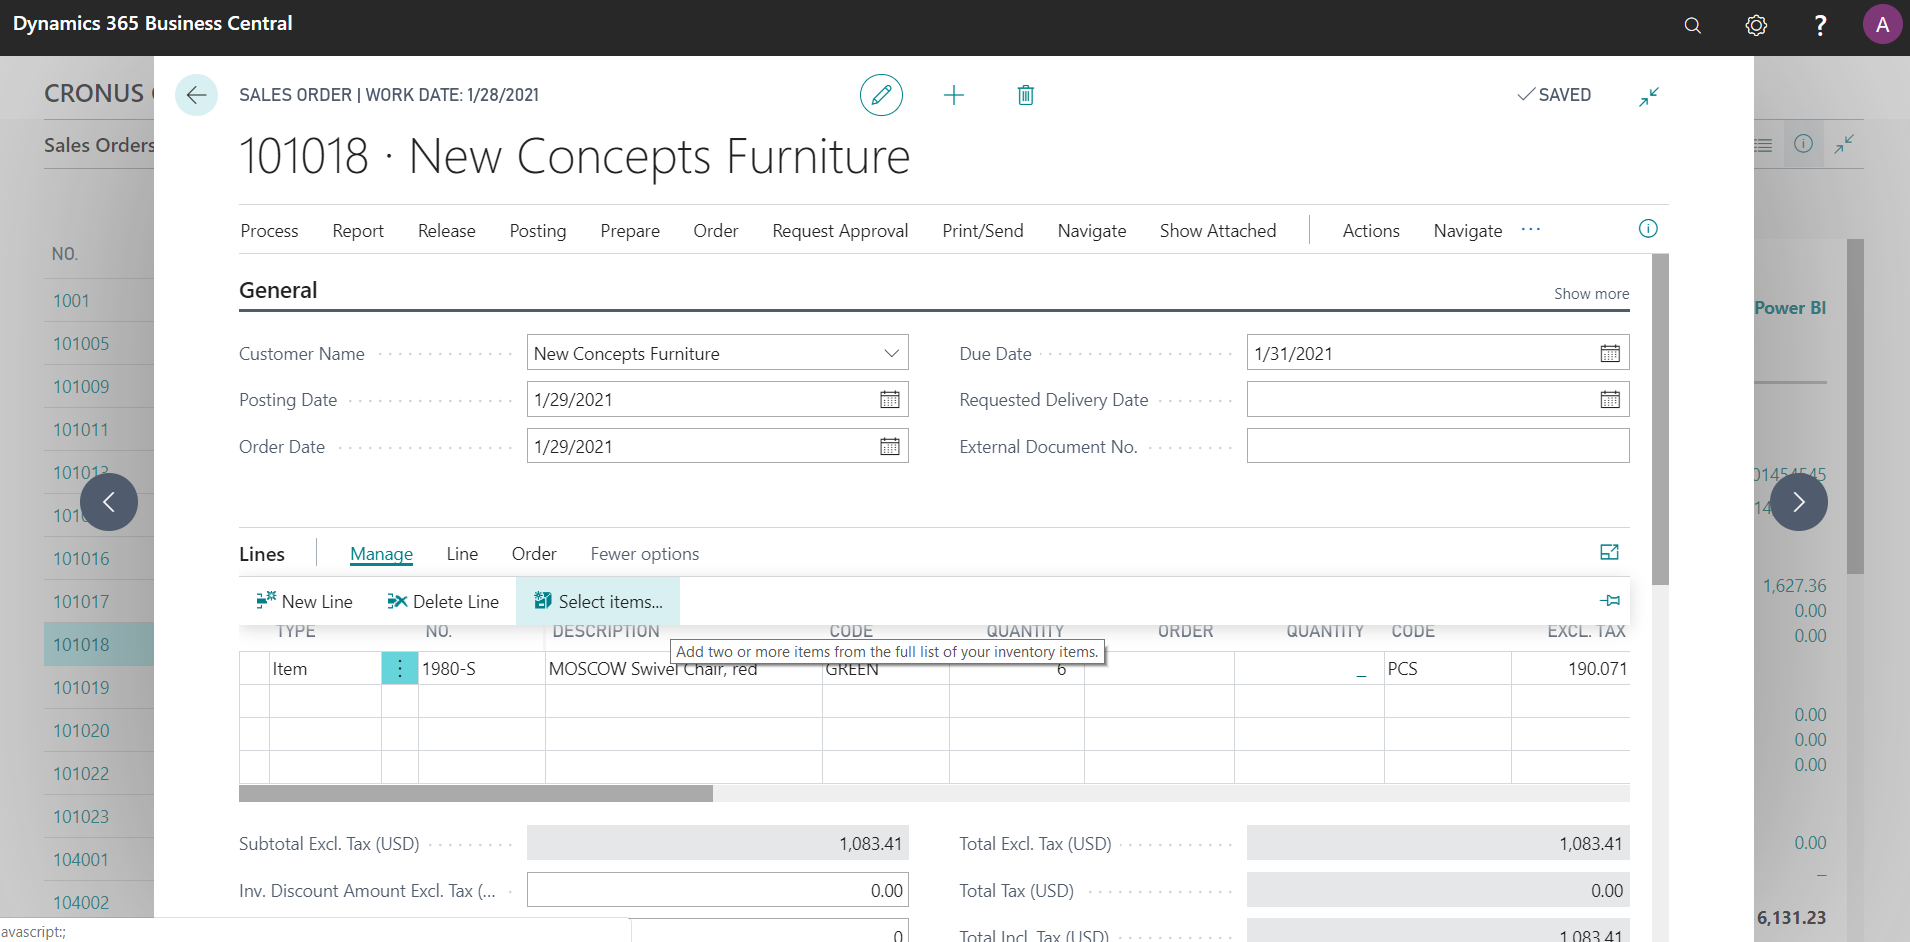Select the Manage tab in Lines
This screenshot has height=942, width=1910.
point(381,554)
